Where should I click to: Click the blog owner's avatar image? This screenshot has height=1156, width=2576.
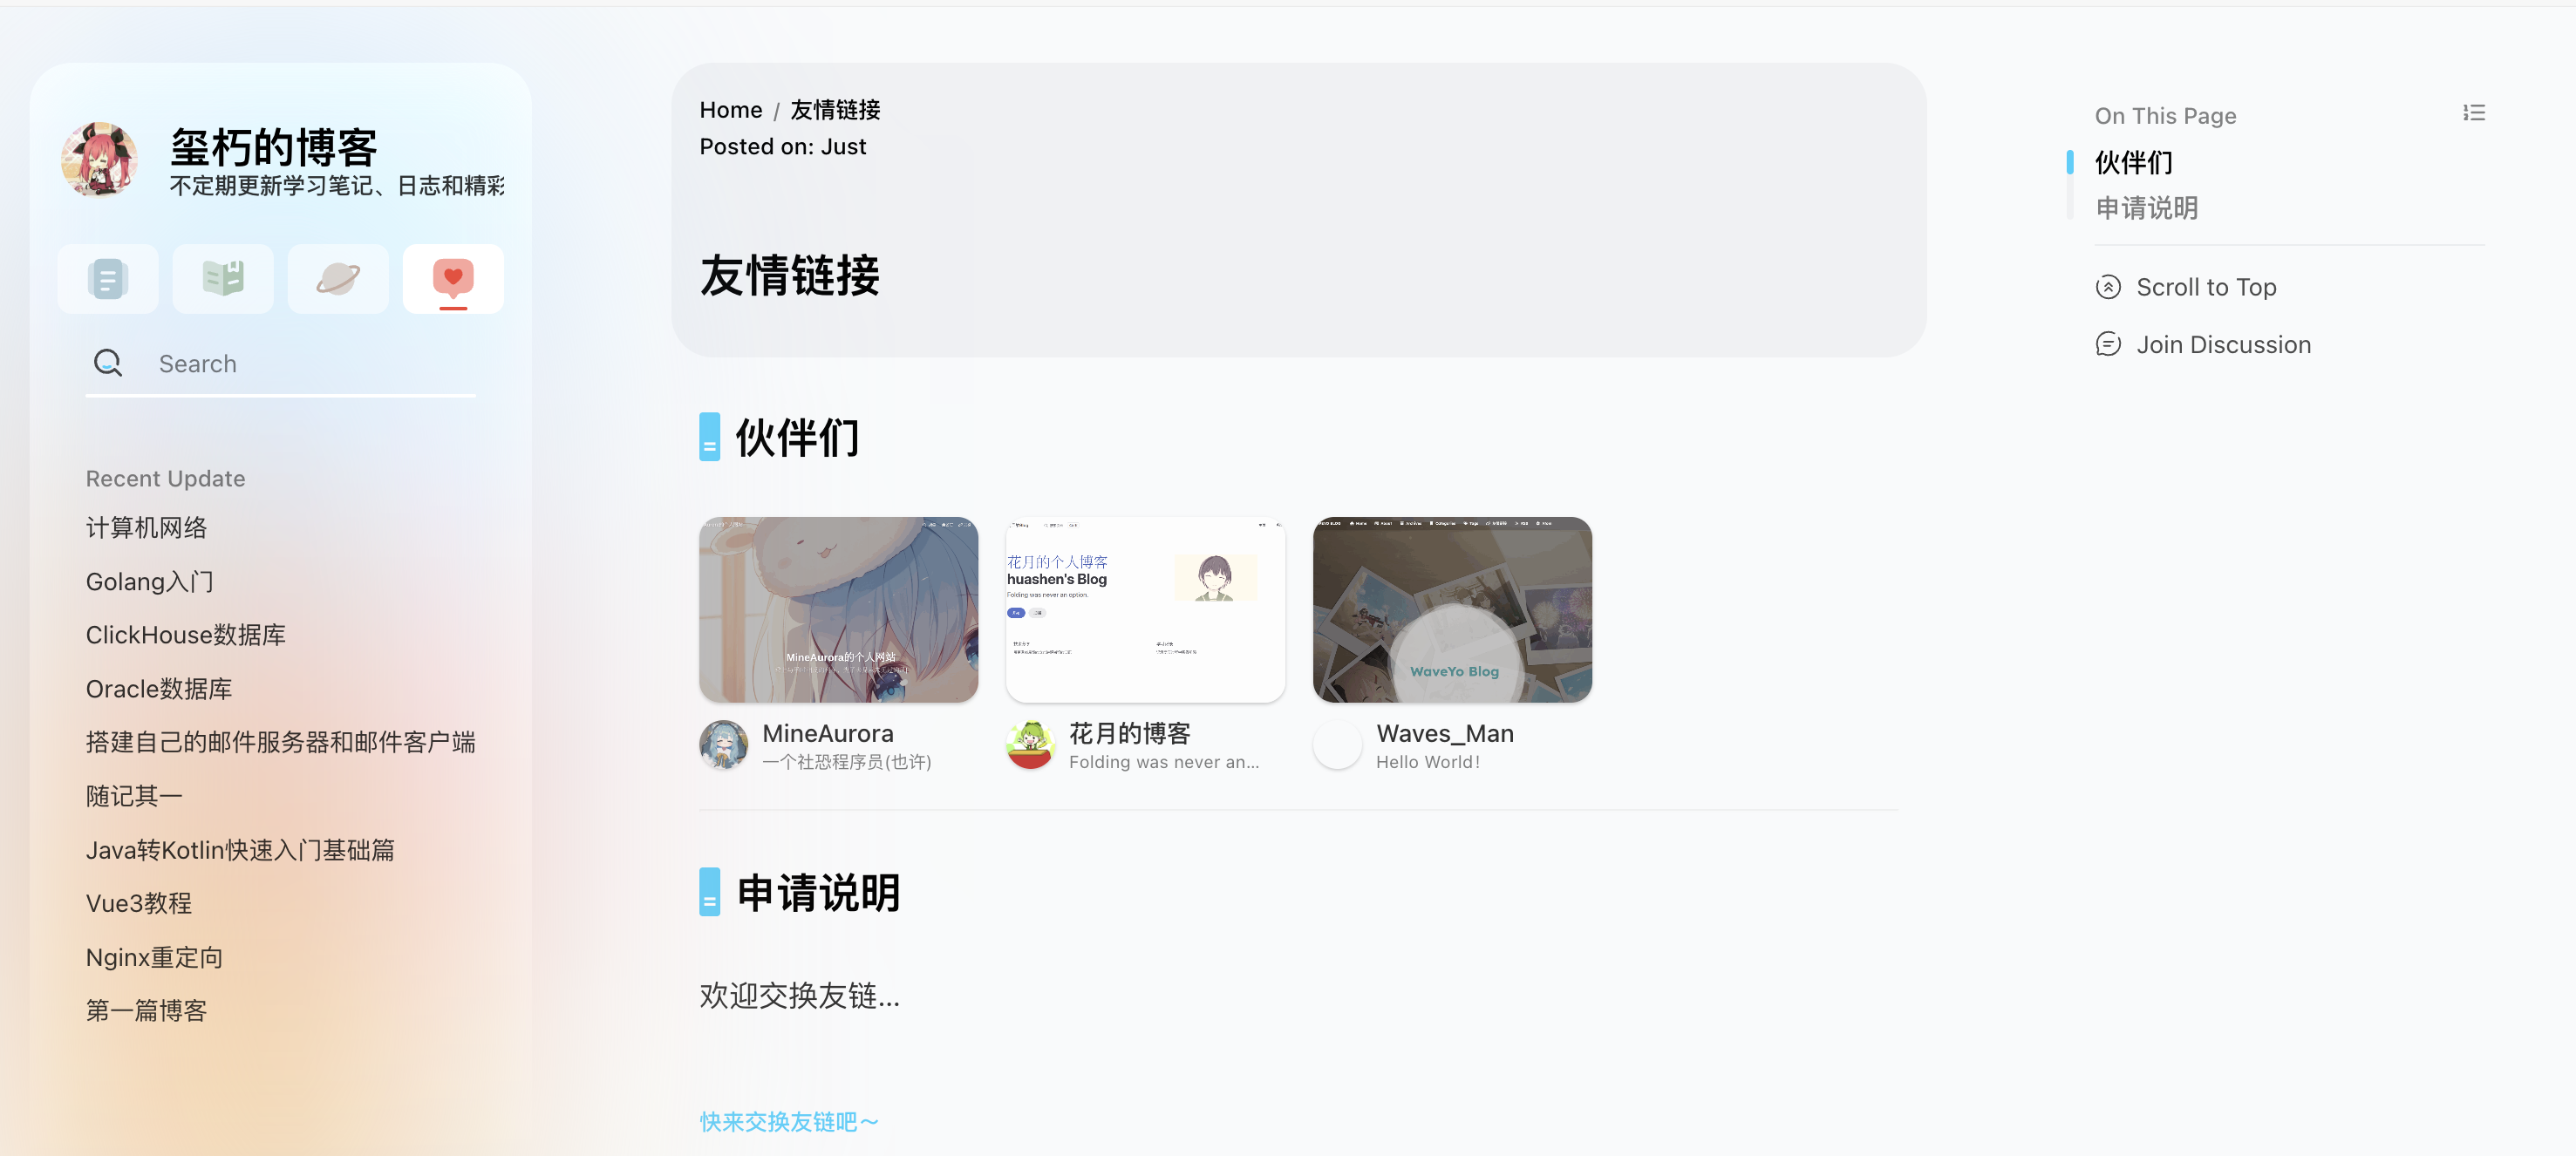tap(99, 160)
